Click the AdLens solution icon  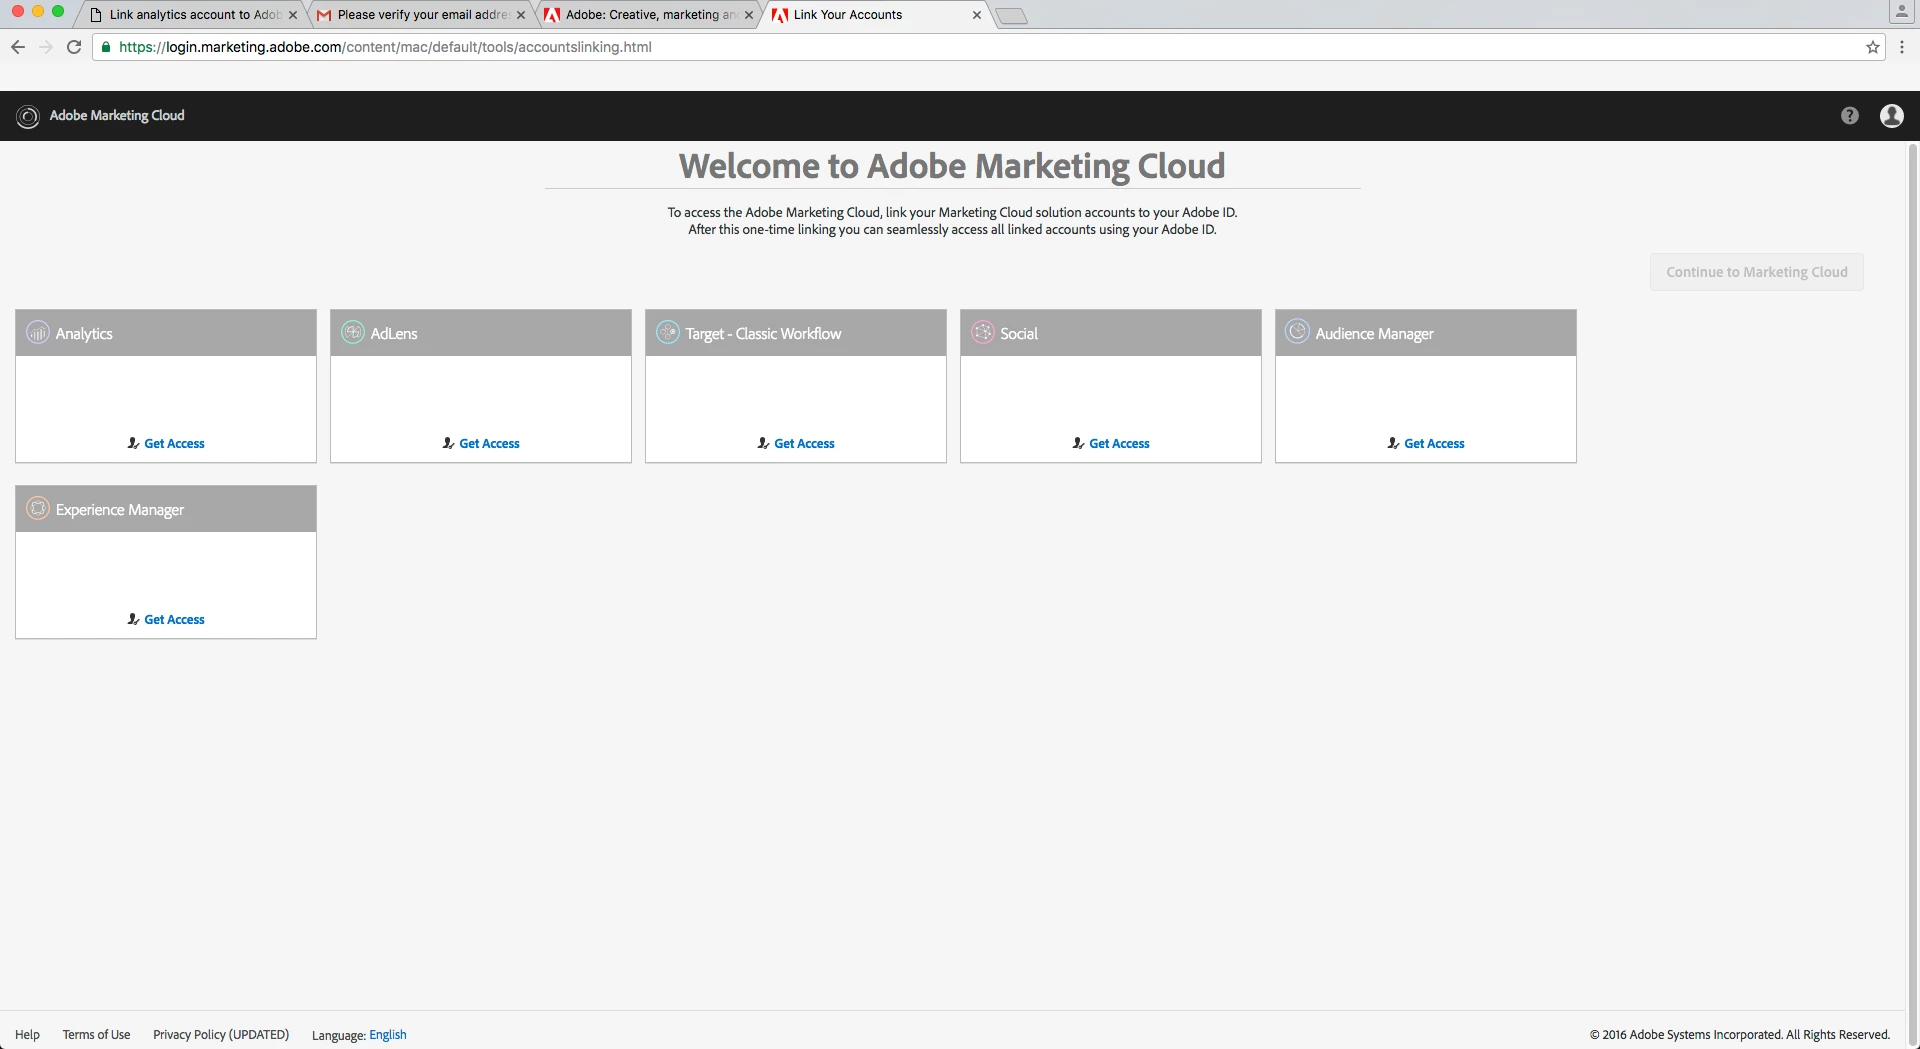pyautogui.click(x=353, y=332)
